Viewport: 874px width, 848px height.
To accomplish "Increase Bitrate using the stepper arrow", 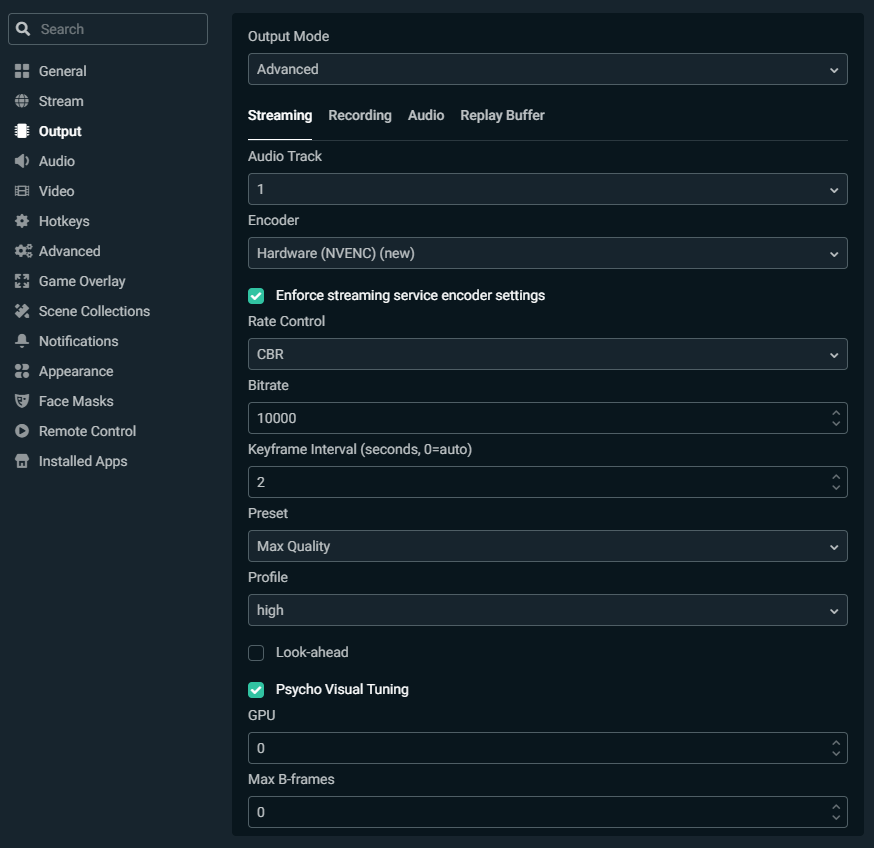I will [x=837, y=413].
